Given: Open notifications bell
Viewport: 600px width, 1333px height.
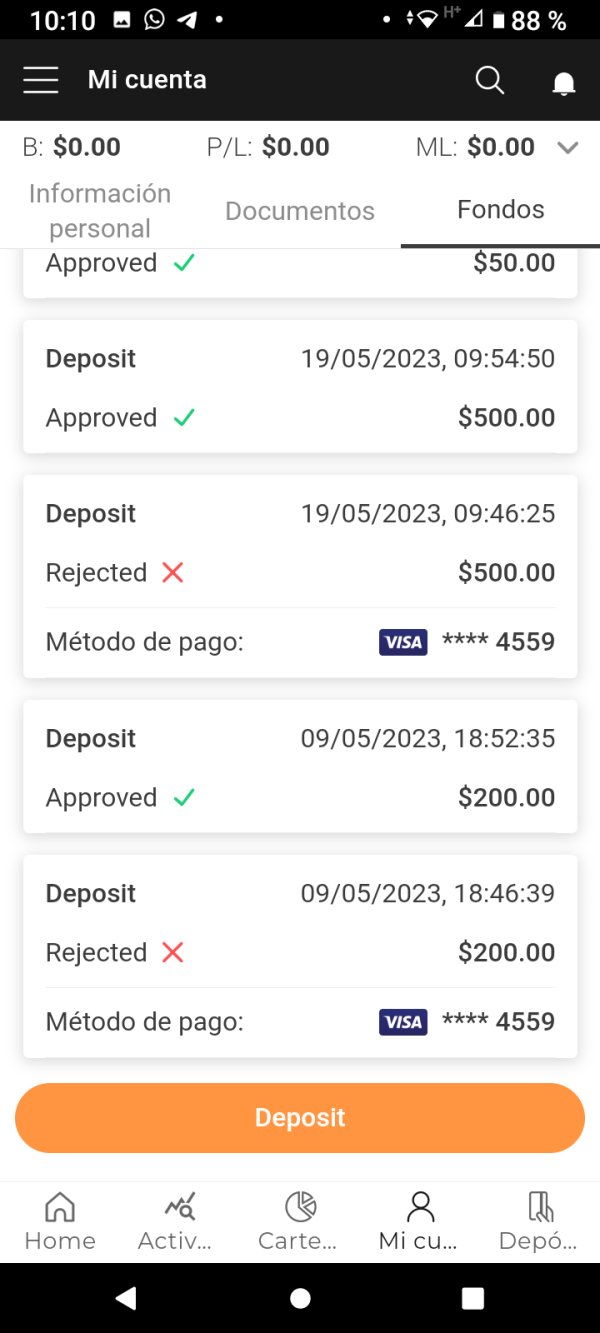Looking at the screenshot, I should click(x=564, y=82).
